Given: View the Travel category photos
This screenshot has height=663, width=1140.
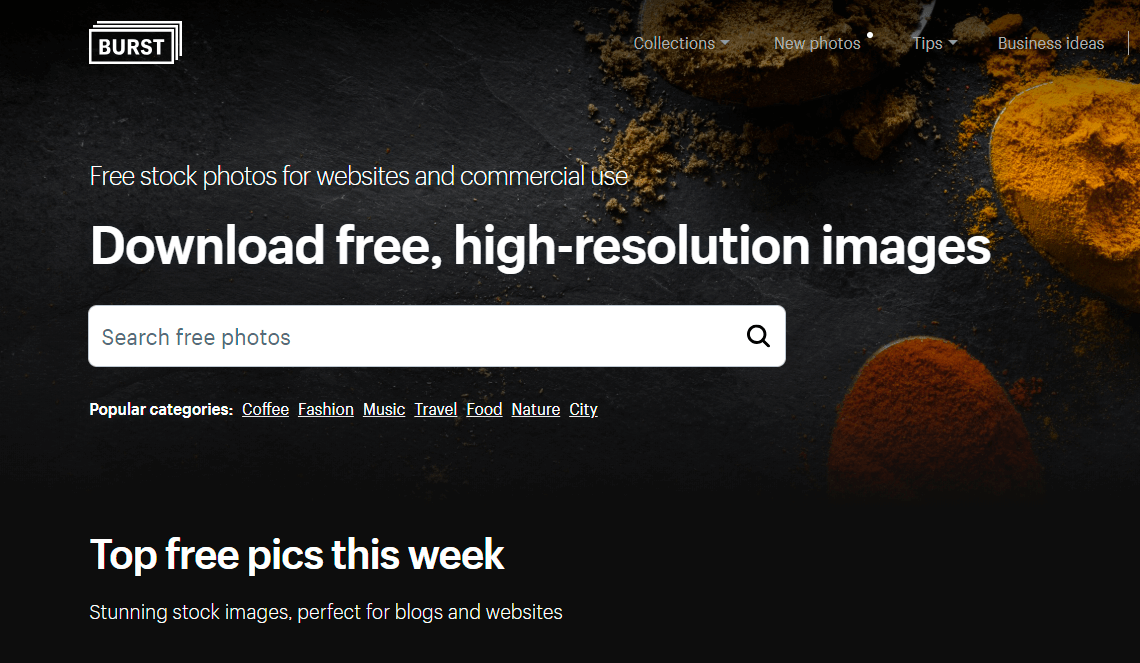Looking at the screenshot, I should coord(435,409).
